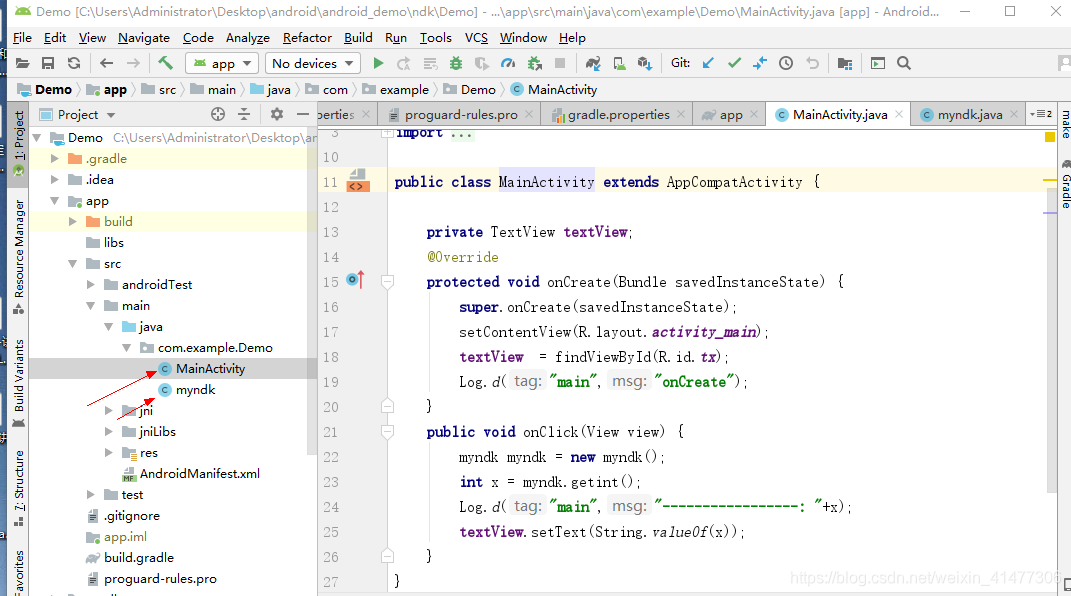Viewport: 1071px width, 596px height.
Task: Open AVD Manager device icon
Action: (620, 63)
